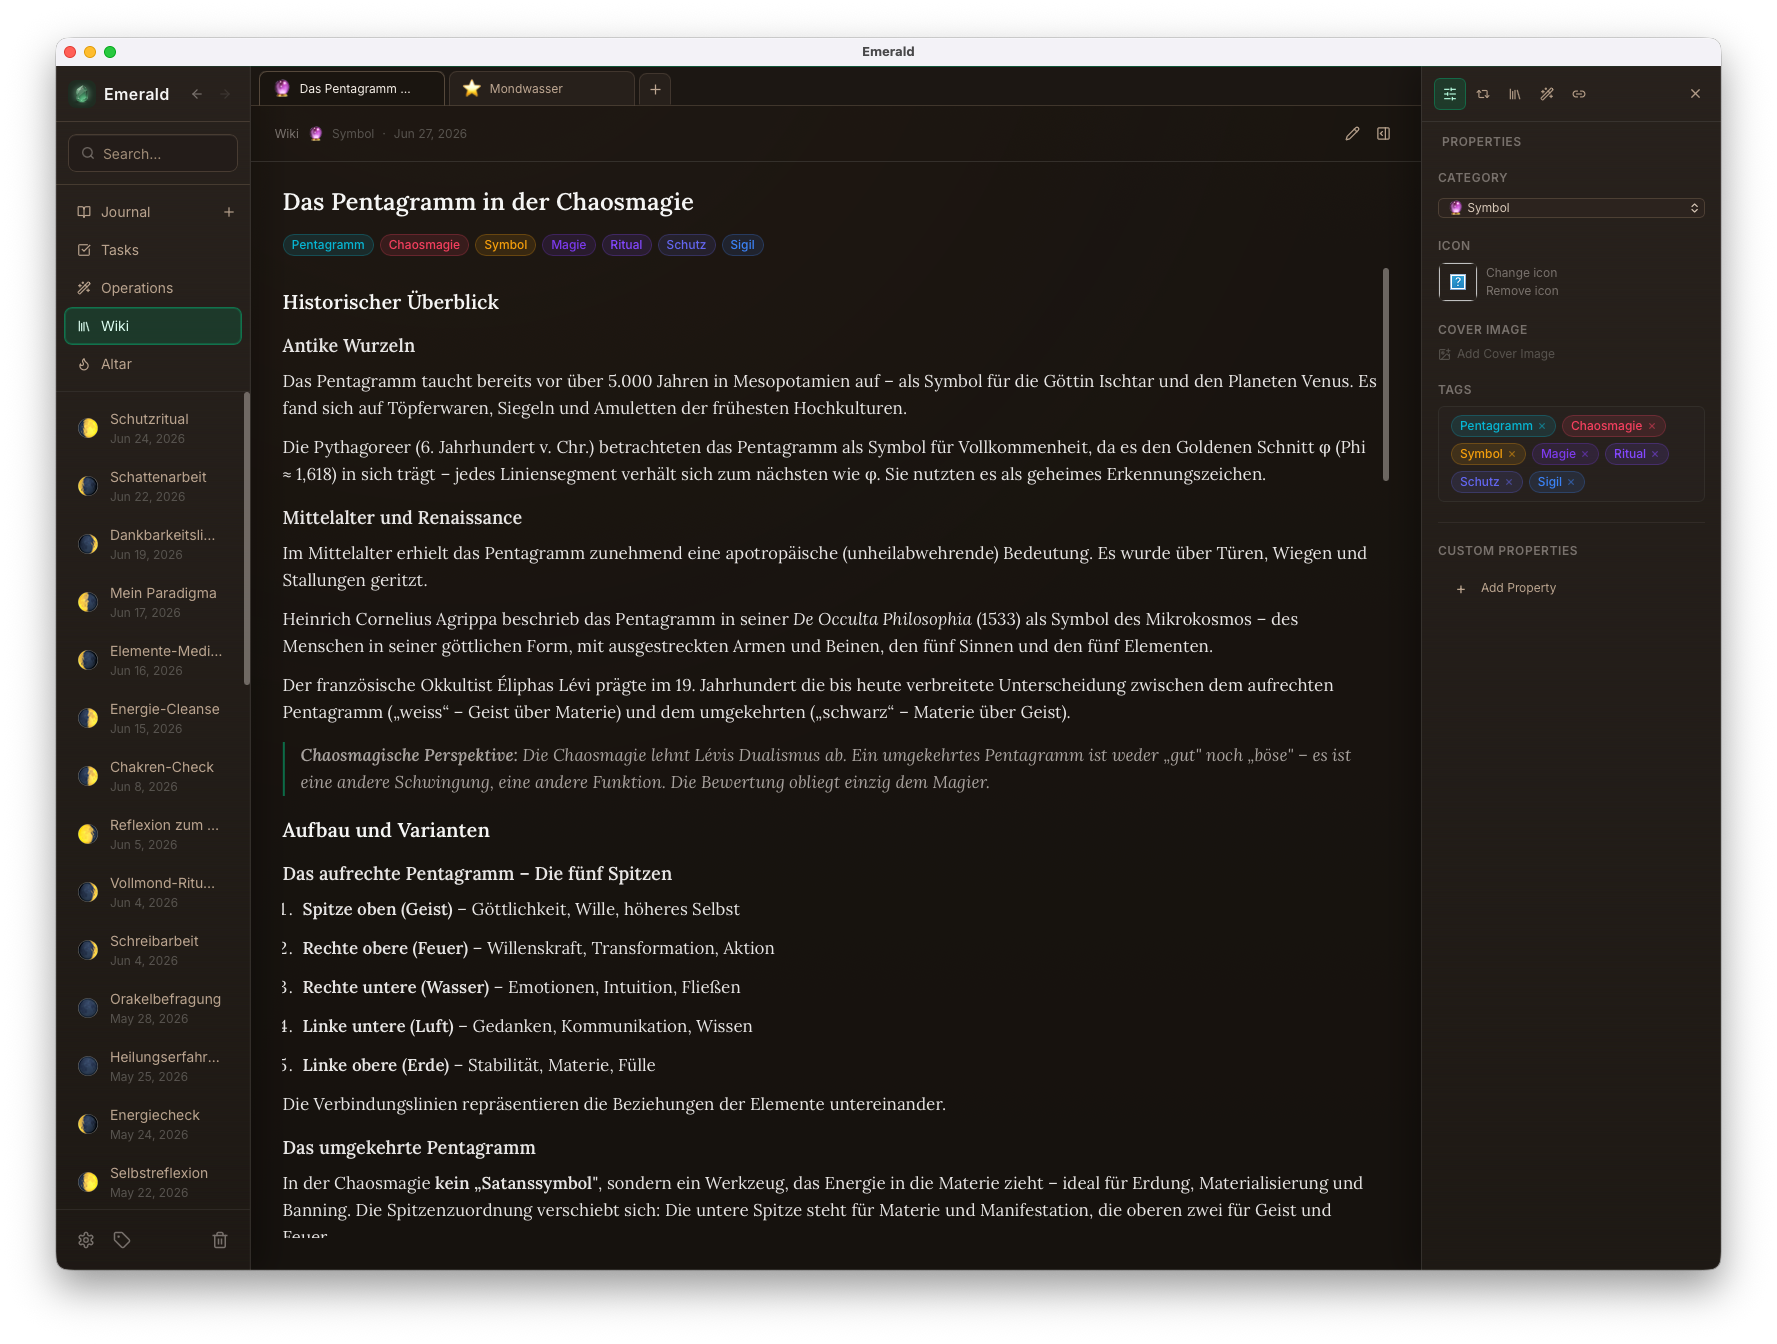Switch to the Mondwasser tab
This screenshot has width=1777, height=1344.
(542, 89)
